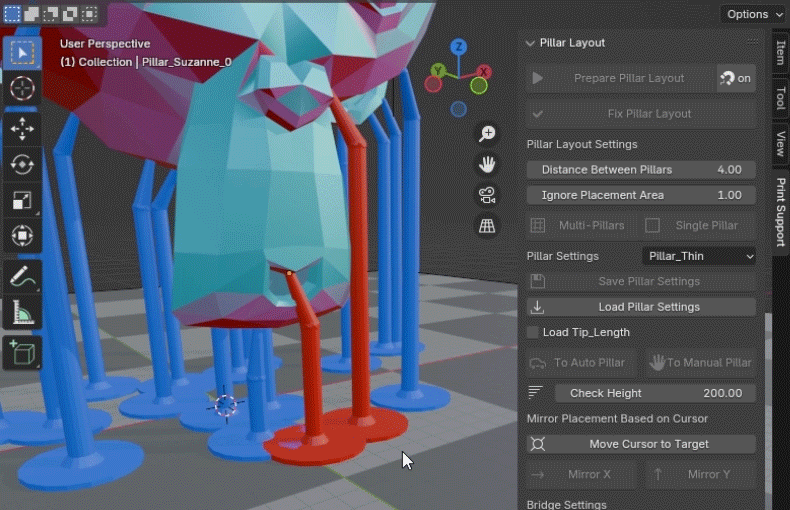Screen dimensions: 790x510
Task: Click the pan view hand icon
Action: [487, 164]
